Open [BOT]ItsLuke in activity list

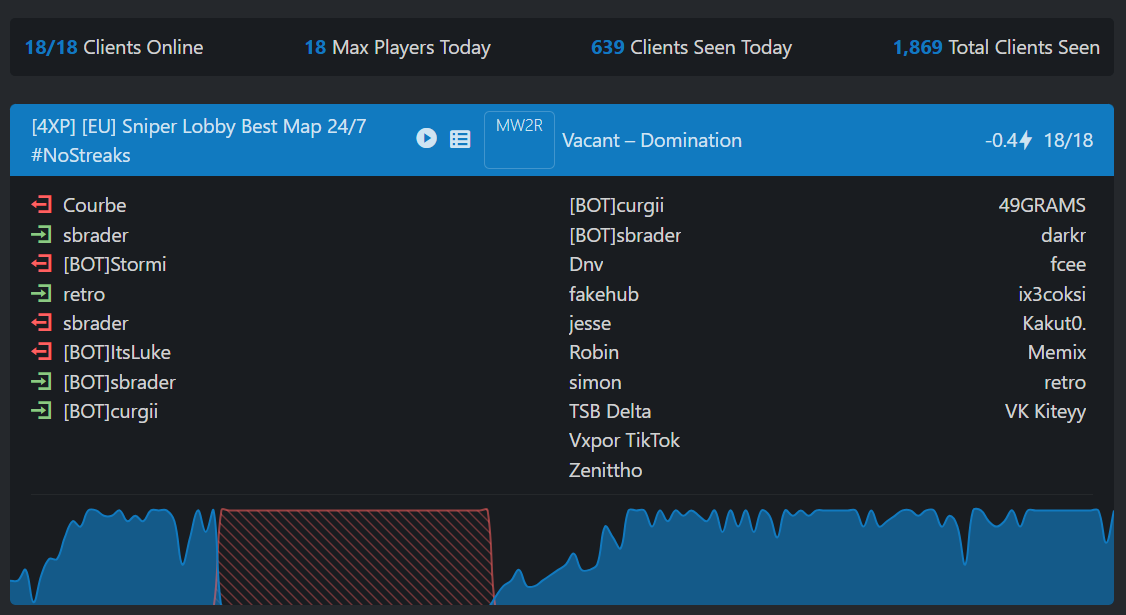117,353
